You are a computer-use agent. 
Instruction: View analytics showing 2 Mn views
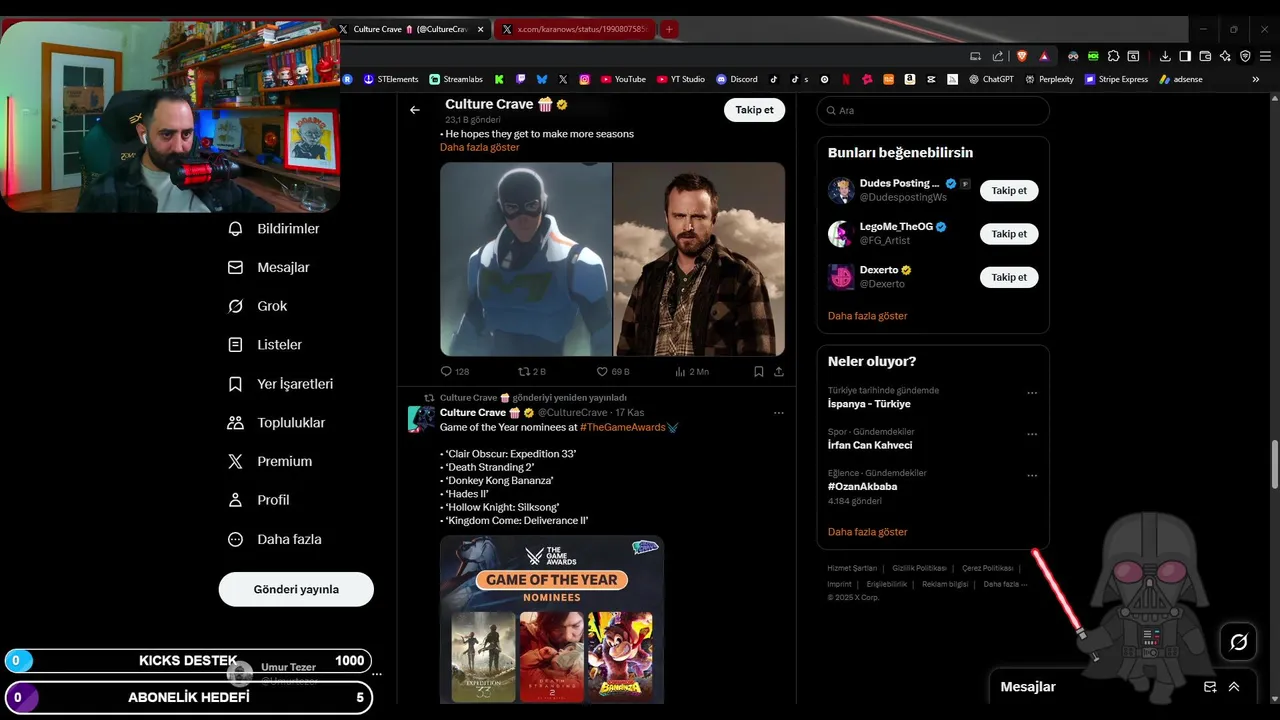692,371
